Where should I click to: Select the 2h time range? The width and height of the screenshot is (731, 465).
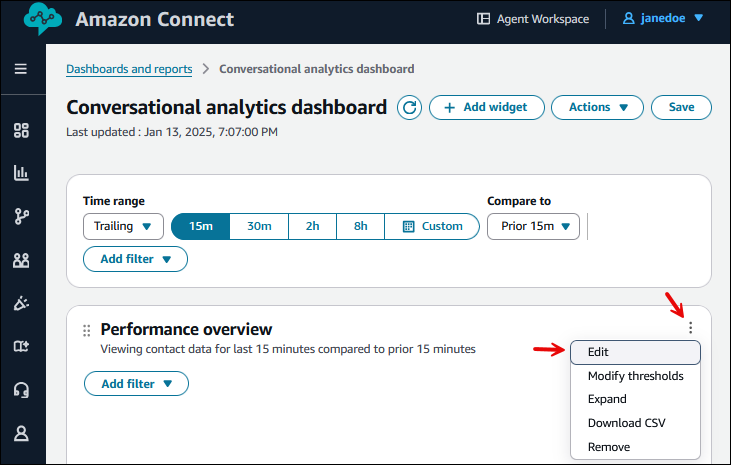pyautogui.click(x=313, y=226)
